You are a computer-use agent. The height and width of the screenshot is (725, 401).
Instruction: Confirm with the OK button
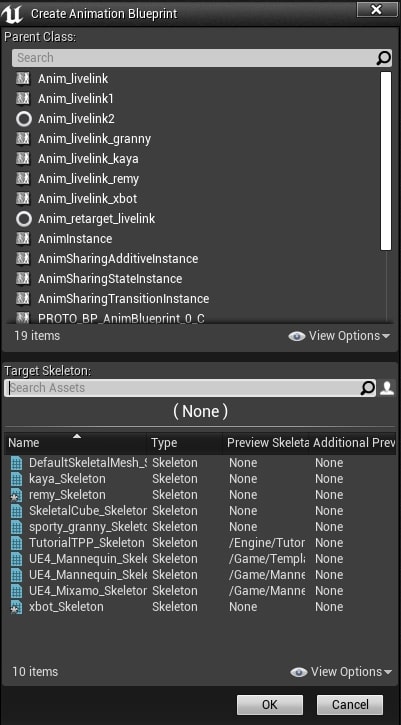[x=270, y=705]
